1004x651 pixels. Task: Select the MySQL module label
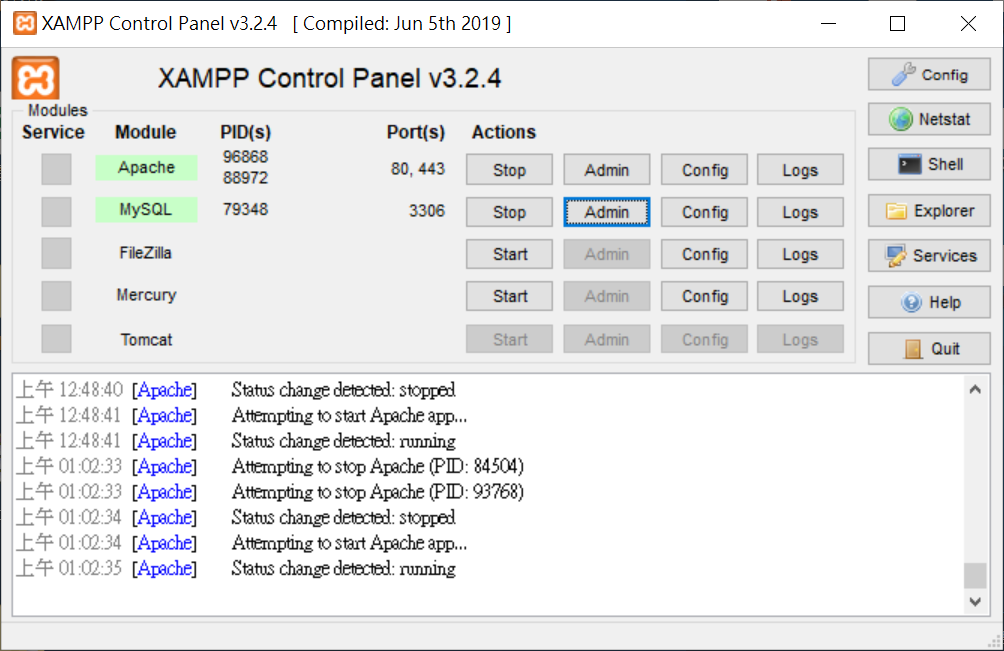tap(146, 210)
